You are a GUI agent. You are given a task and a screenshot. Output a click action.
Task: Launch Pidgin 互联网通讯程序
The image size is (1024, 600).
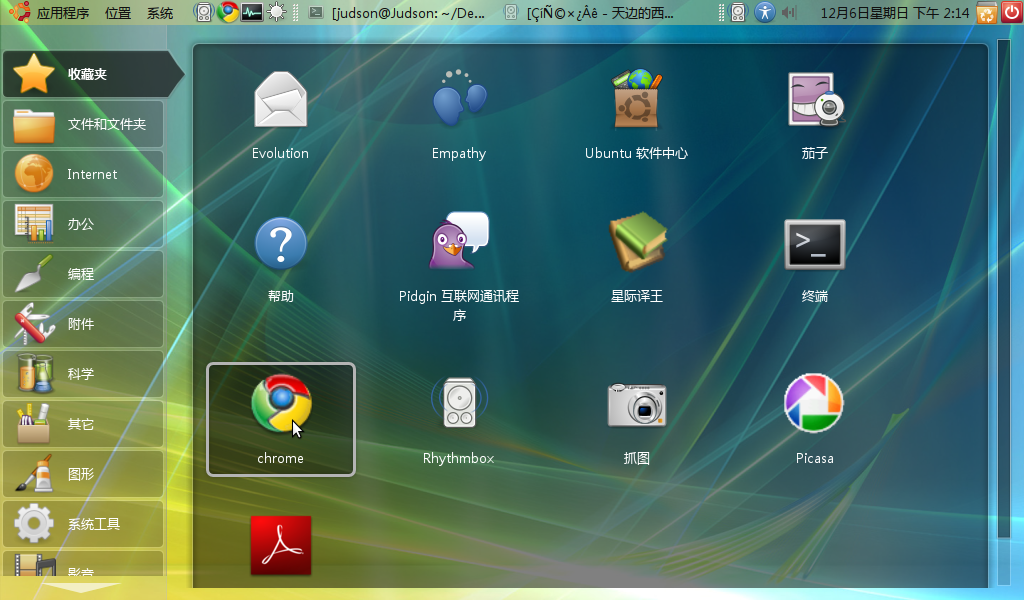(458, 266)
